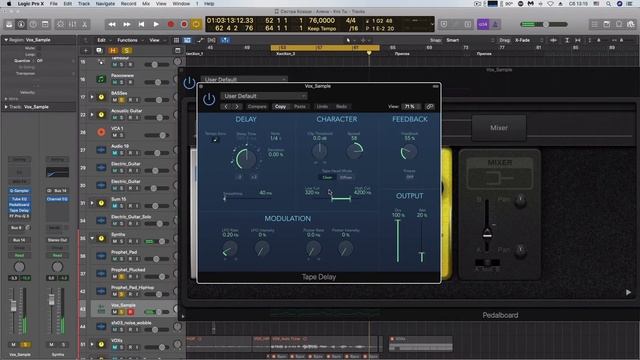The width and height of the screenshot is (640, 360).
Task: Click the plugin link chain icon
Action: click(429, 107)
